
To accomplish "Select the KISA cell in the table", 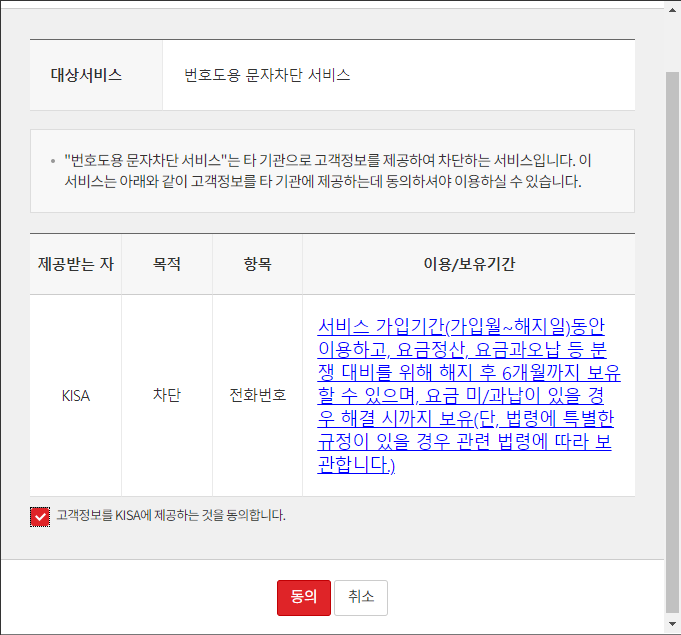I will [x=76, y=395].
